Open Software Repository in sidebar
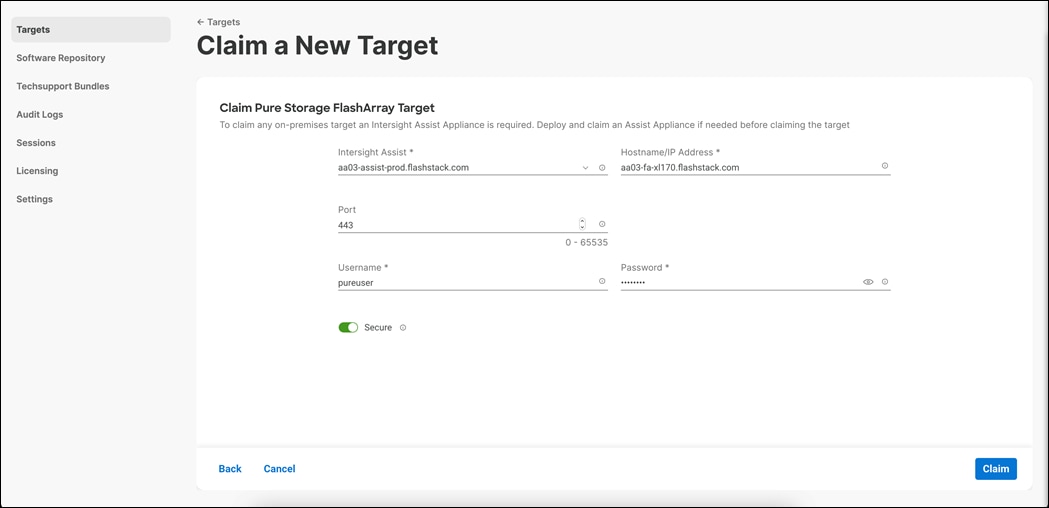 61,58
